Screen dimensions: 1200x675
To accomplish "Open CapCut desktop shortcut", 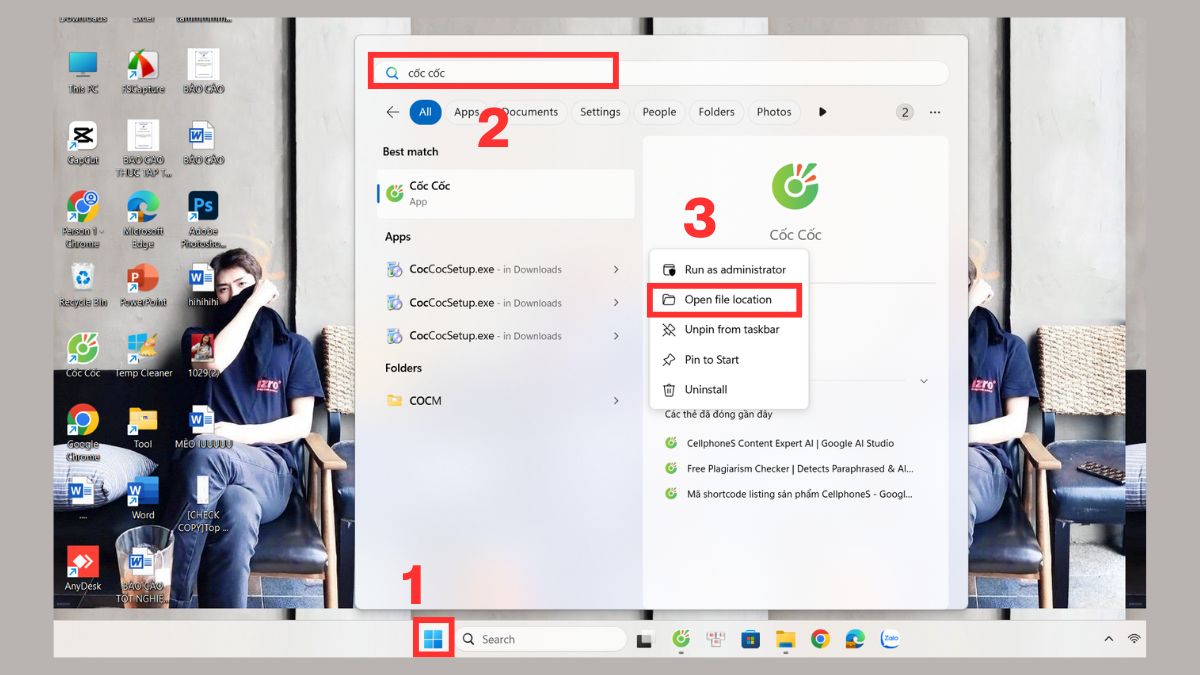I will click(82, 144).
